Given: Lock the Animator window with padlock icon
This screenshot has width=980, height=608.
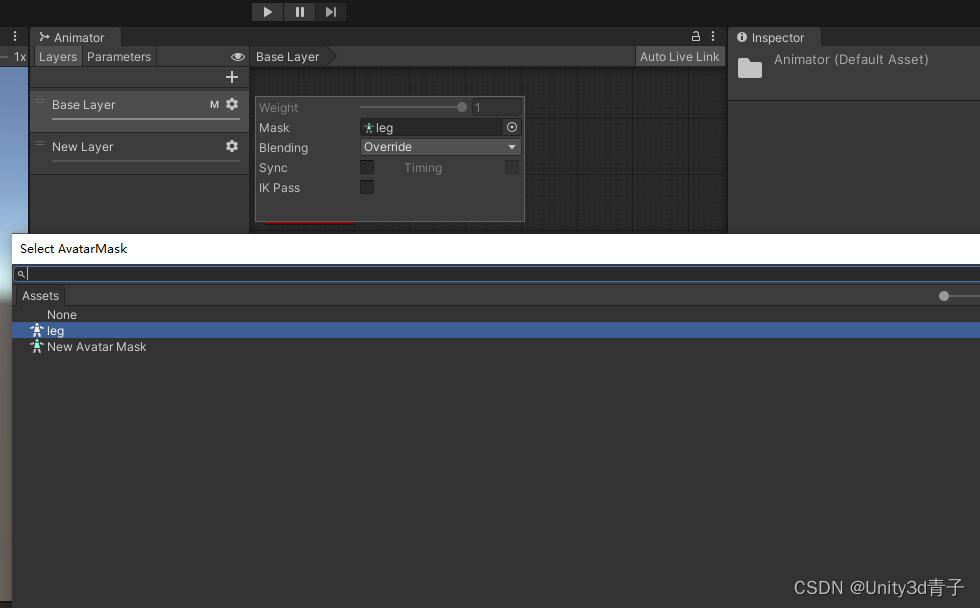Looking at the screenshot, I should (696, 36).
